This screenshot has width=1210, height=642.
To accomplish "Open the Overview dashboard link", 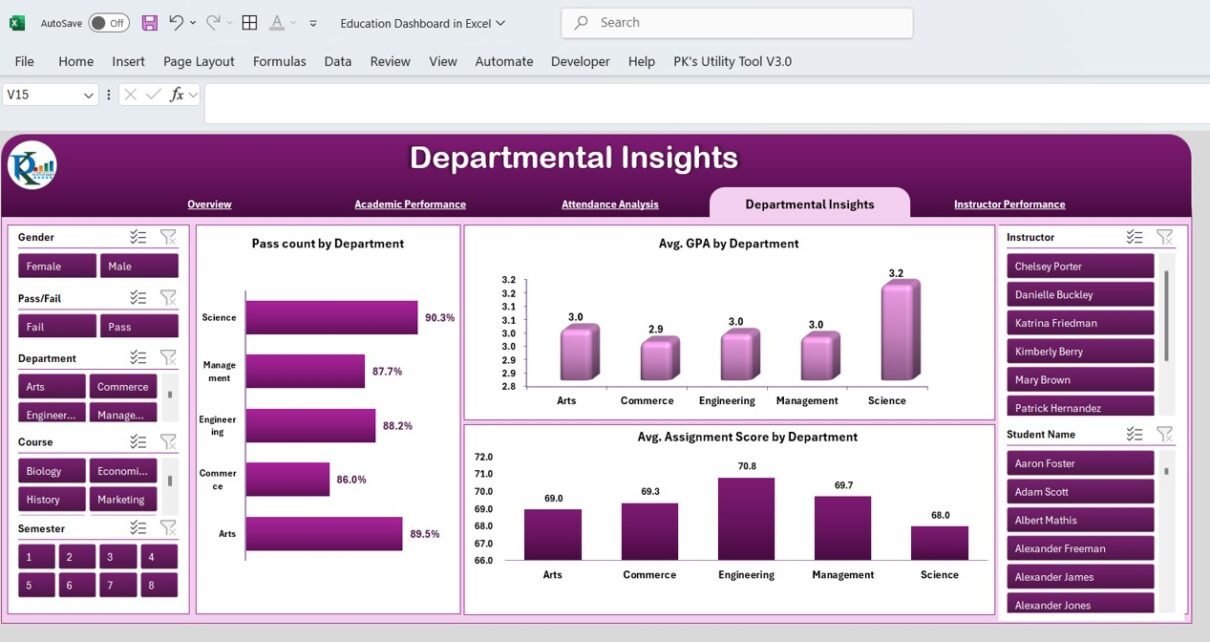I will pyautogui.click(x=209, y=203).
